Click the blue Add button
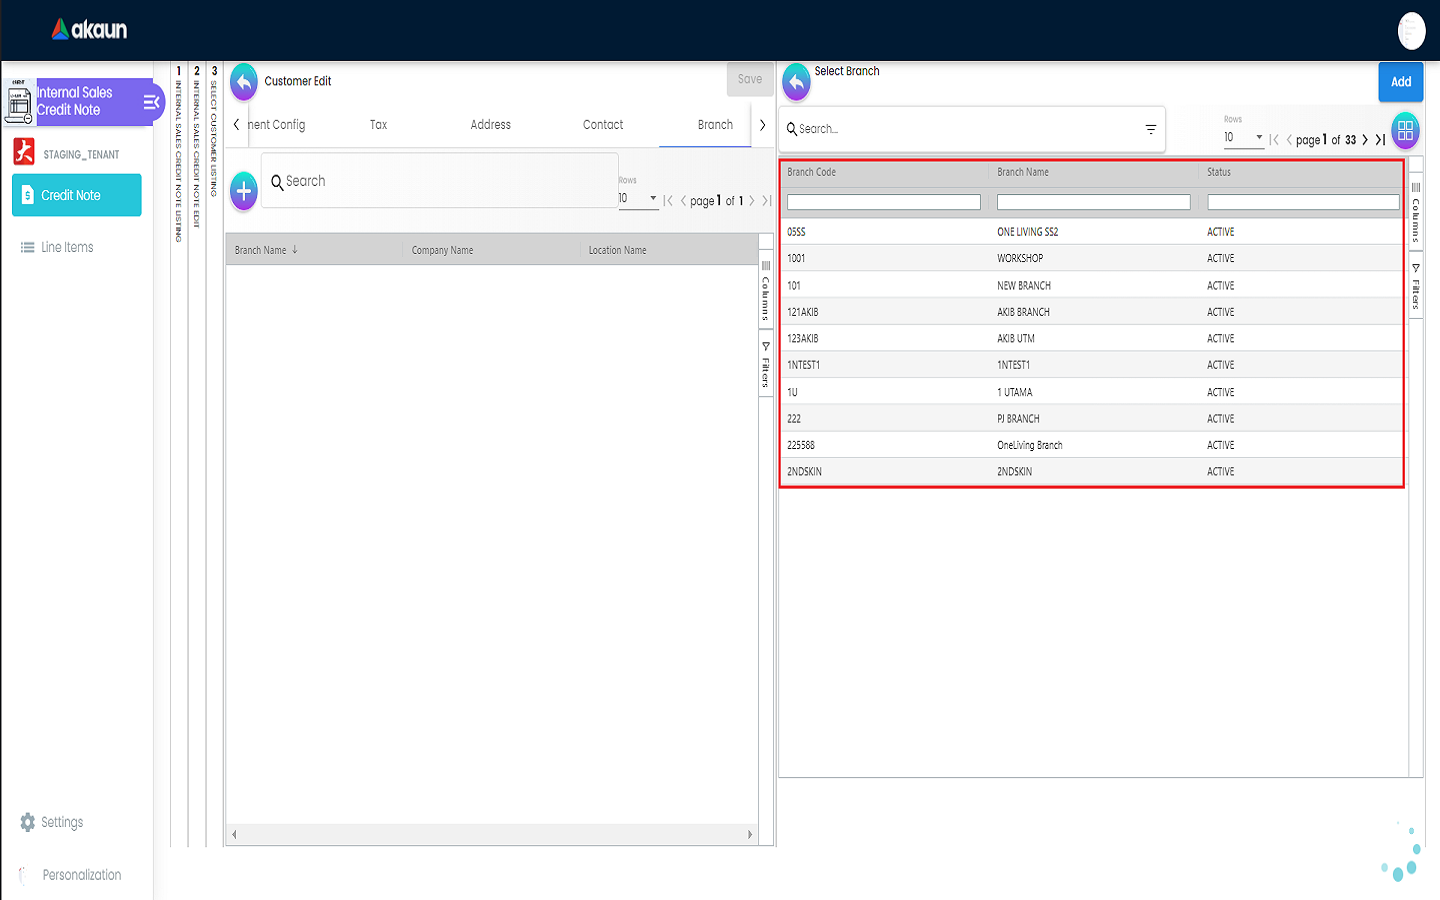Image resolution: width=1440 pixels, height=900 pixels. (x=1401, y=82)
